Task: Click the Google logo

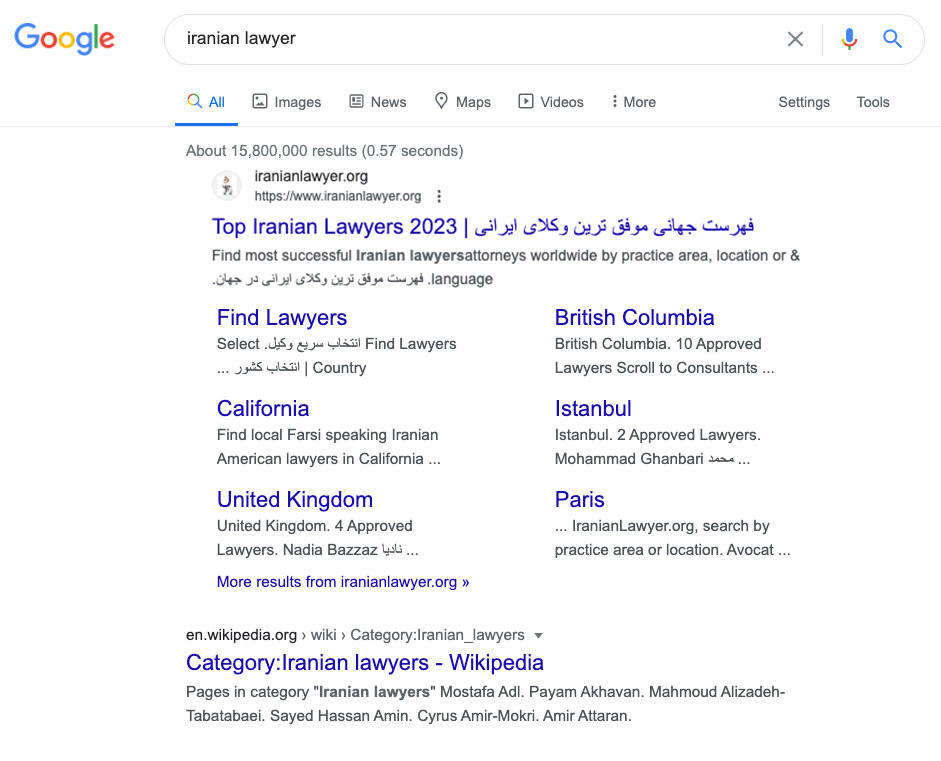Action: point(64,39)
